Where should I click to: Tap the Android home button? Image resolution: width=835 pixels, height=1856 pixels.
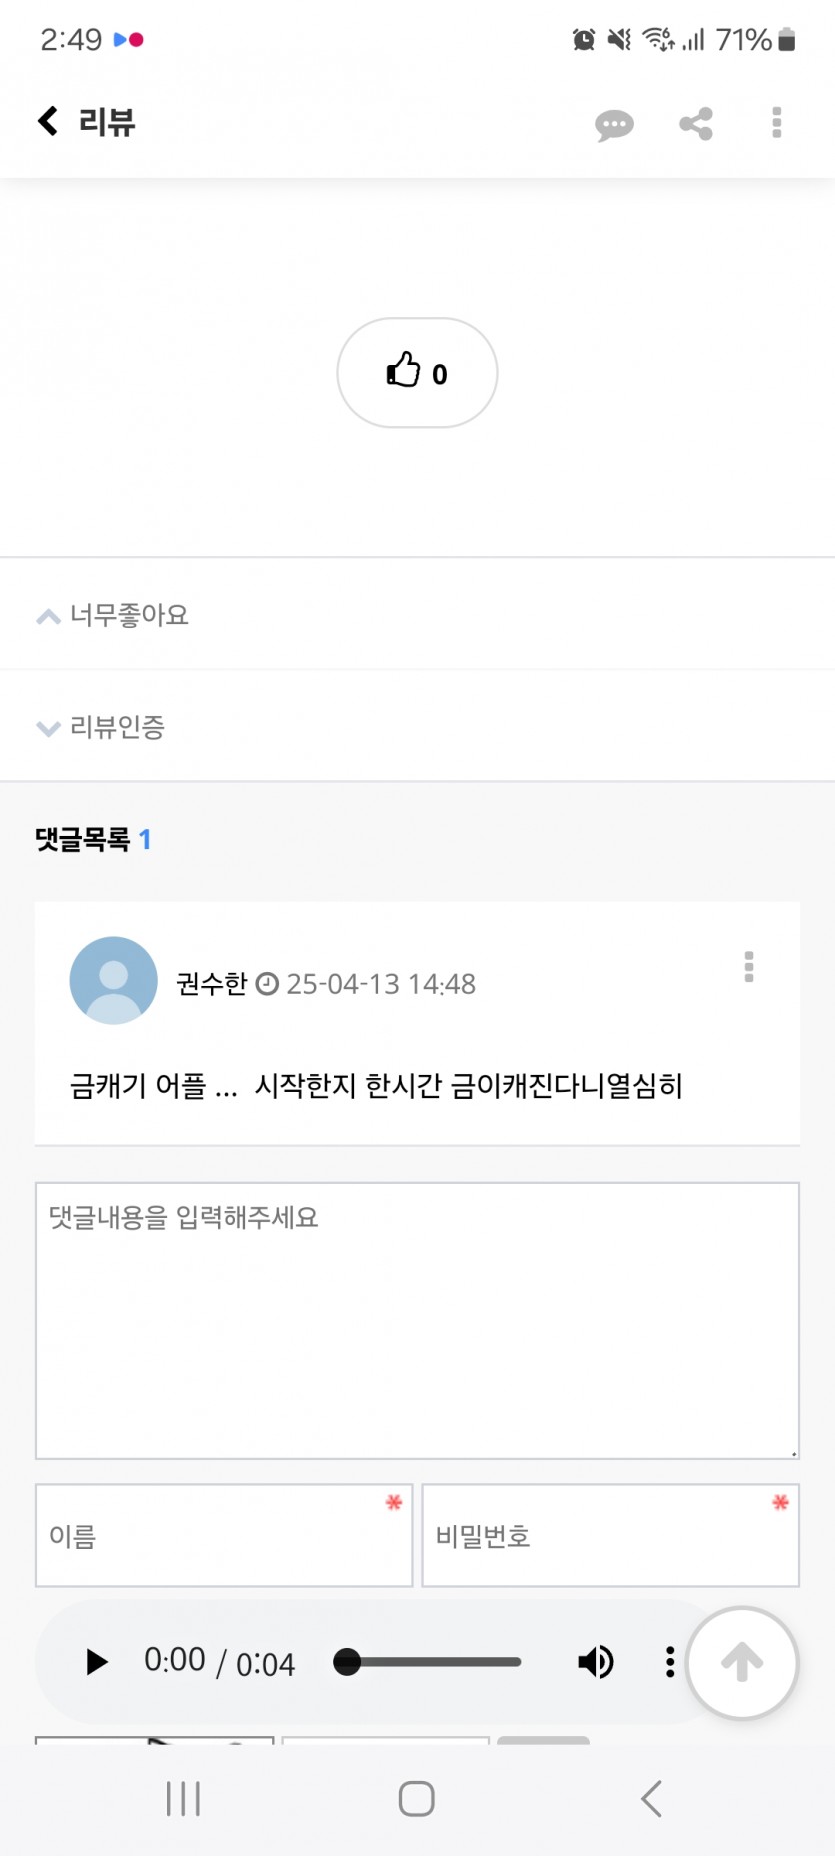point(416,1798)
